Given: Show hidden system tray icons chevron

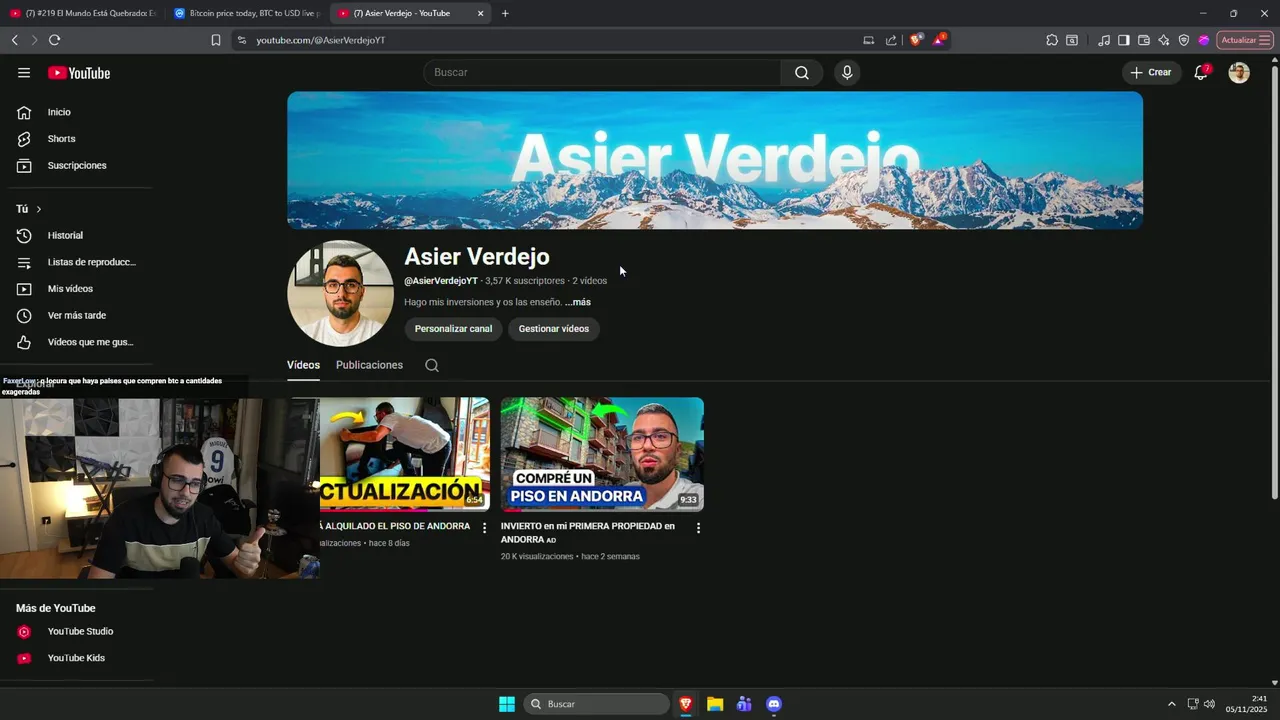Looking at the screenshot, I should coord(1172,704).
